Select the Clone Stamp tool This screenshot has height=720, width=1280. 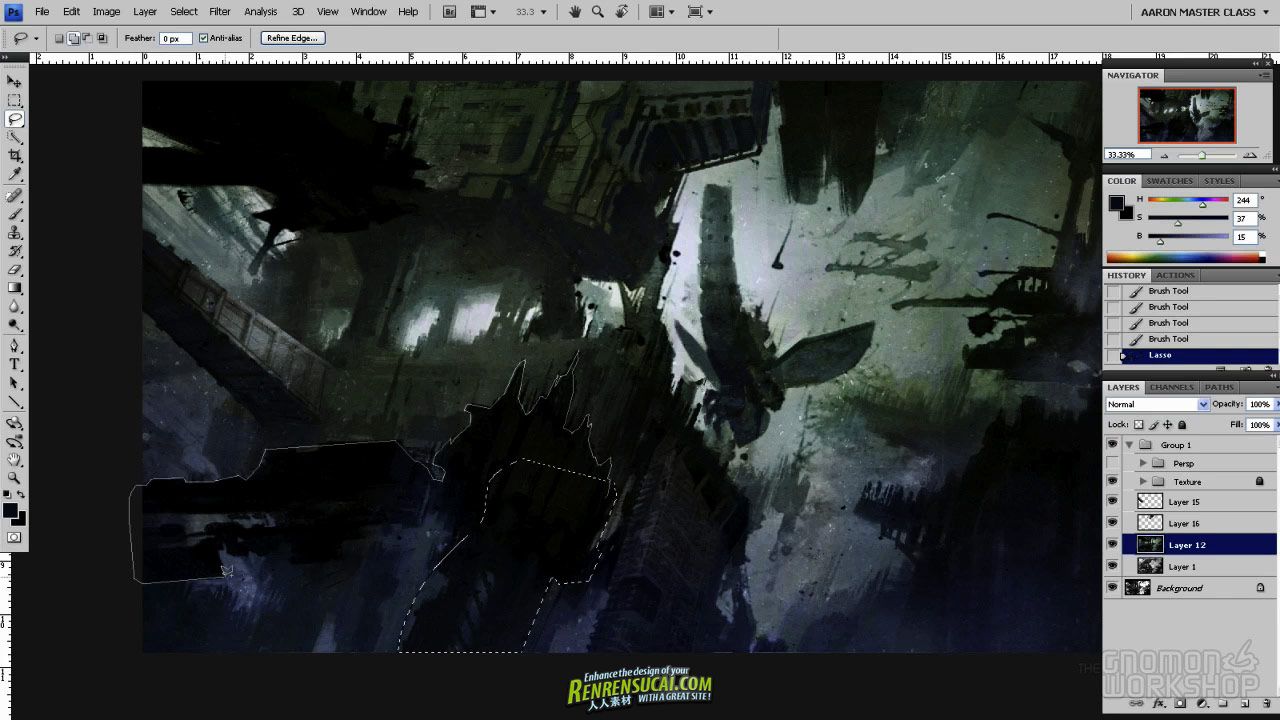[x=14, y=233]
